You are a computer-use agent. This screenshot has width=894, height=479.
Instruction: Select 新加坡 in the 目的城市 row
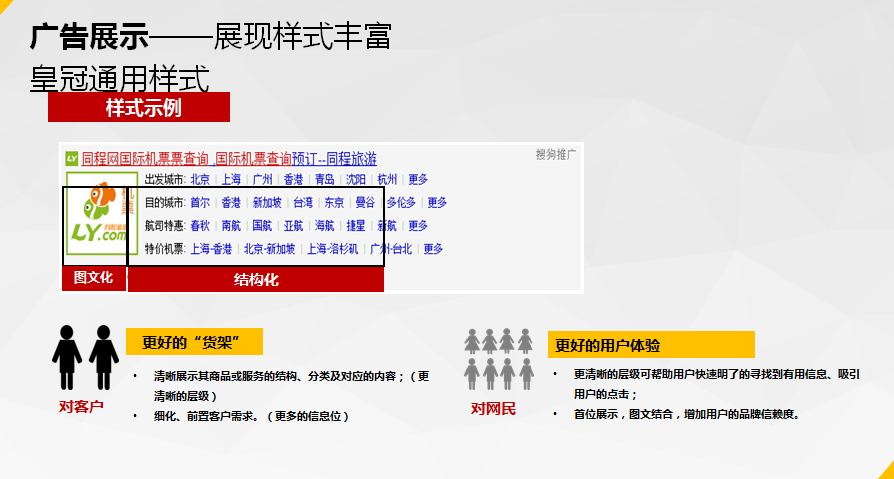(267, 202)
